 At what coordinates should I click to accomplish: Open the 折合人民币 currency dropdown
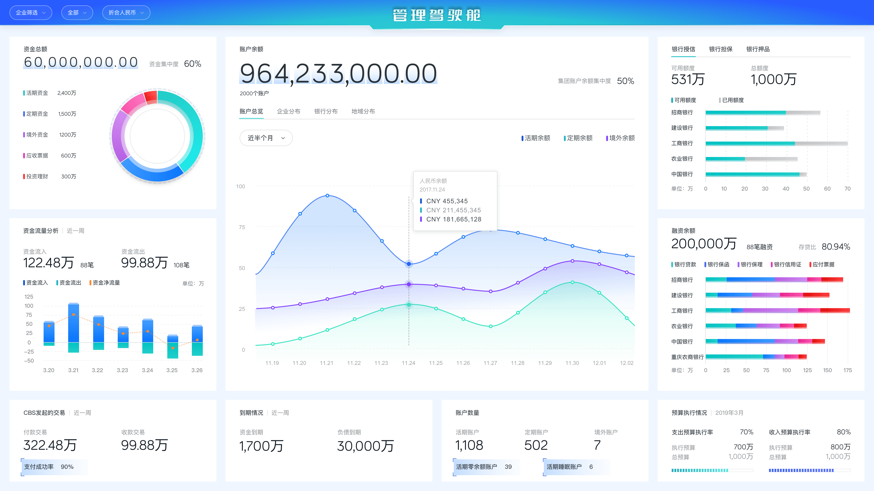coord(126,13)
